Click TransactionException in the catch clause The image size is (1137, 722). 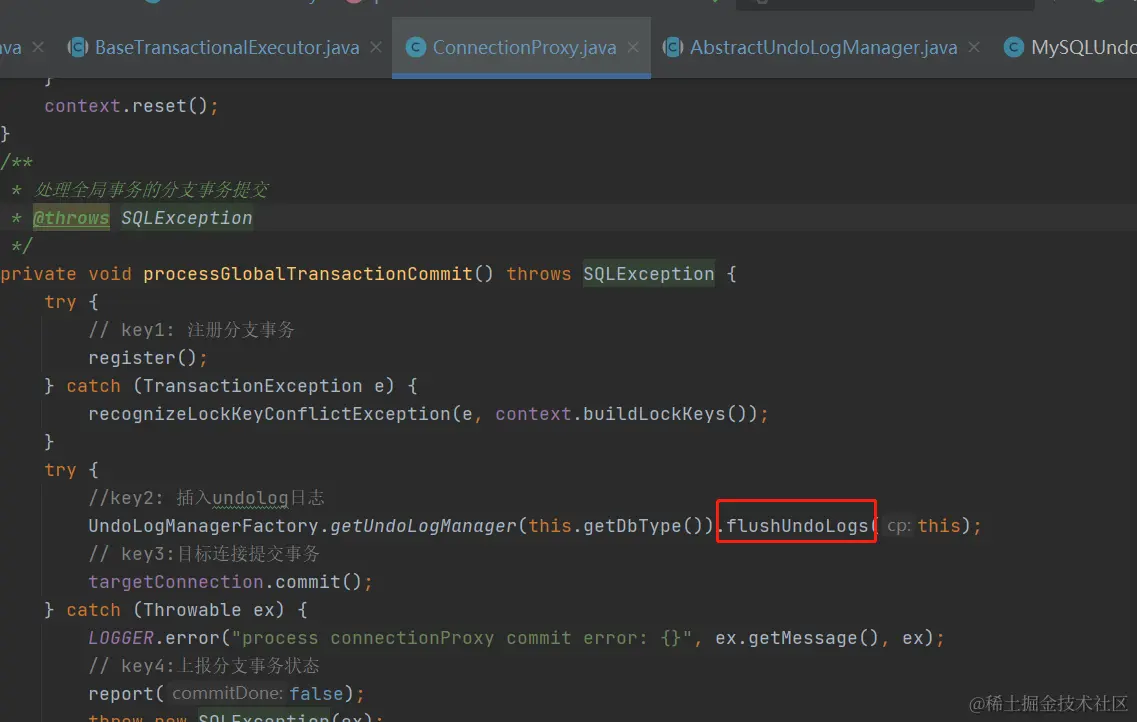click(x=252, y=386)
